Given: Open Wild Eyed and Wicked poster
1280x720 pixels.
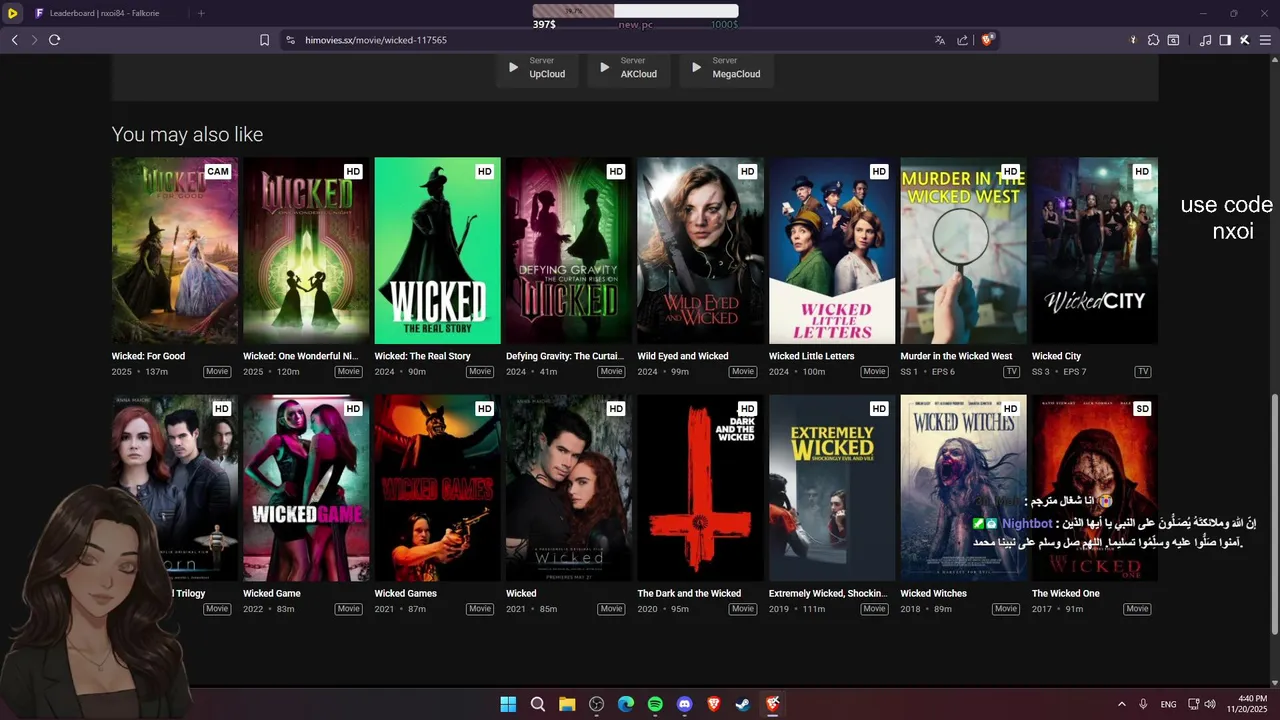Looking at the screenshot, I should coord(701,250).
